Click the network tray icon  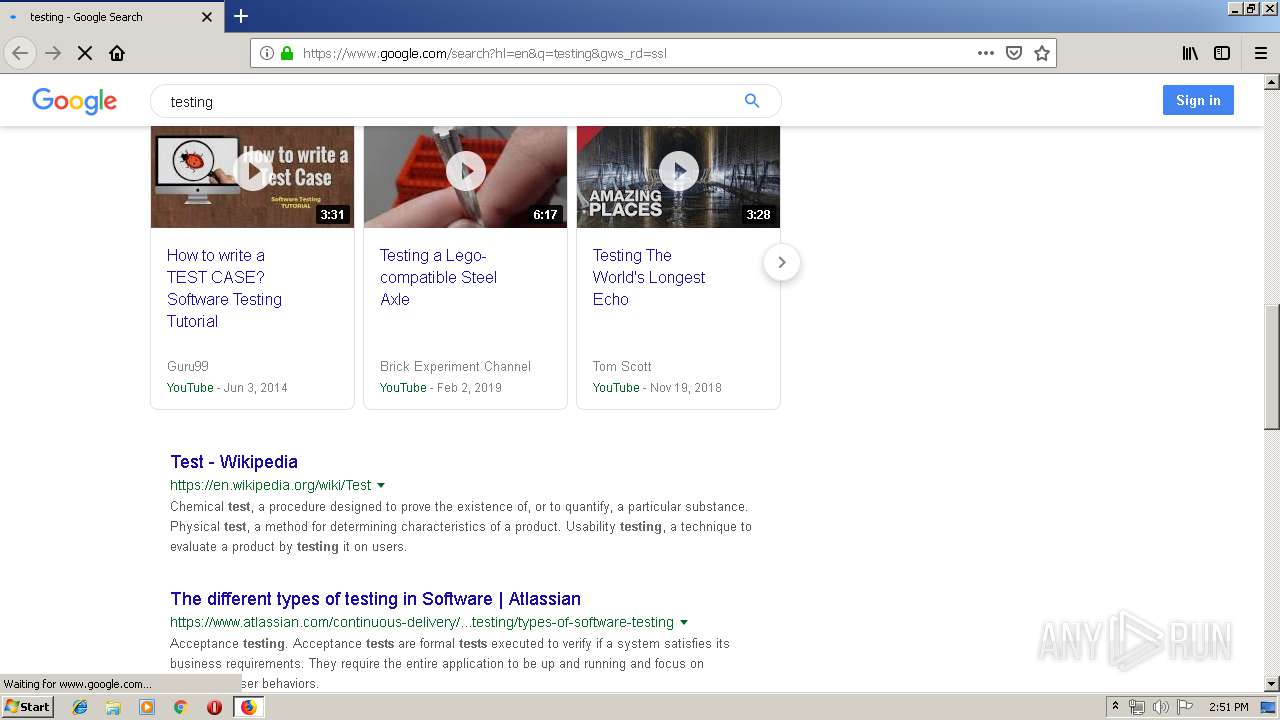click(x=1137, y=707)
